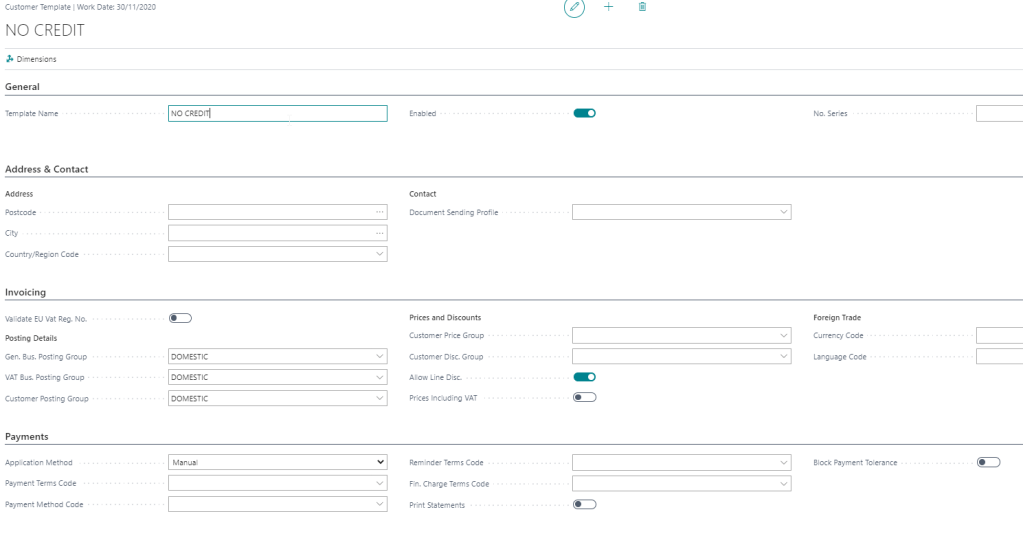The height and width of the screenshot is (536, 1023).
Task: Click the plus icon to create new
Action: [608, 7]
